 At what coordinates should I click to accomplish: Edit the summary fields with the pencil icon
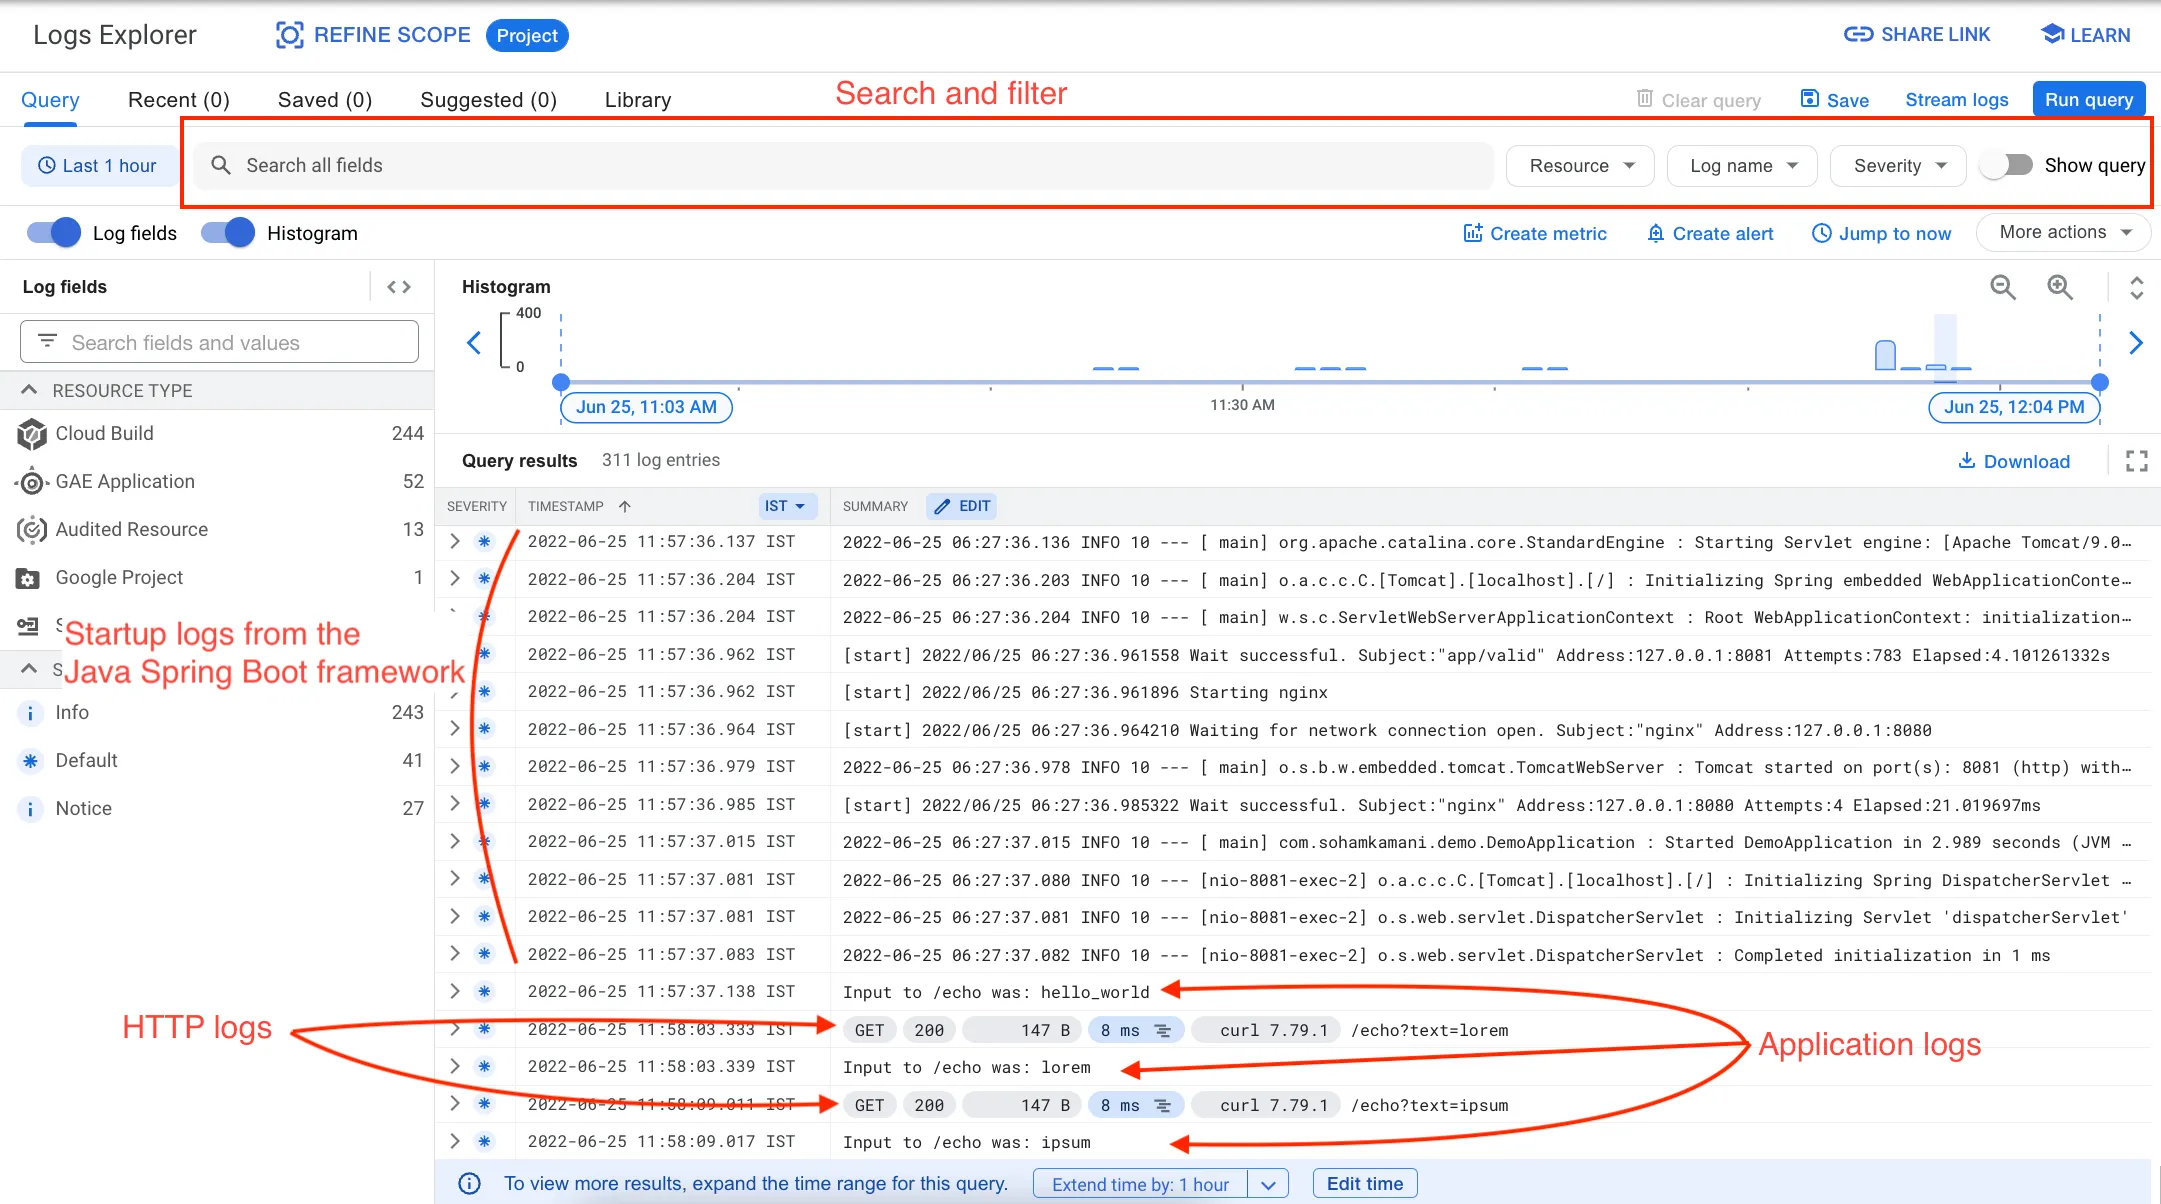961,506
